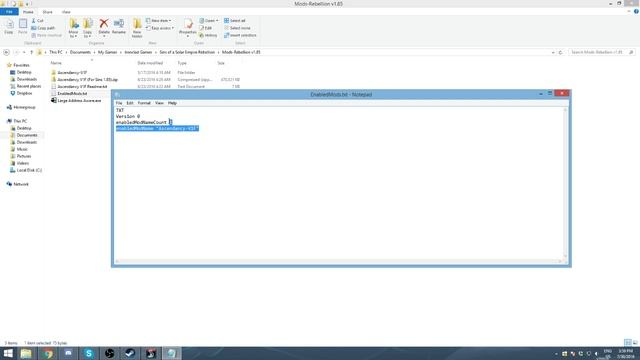Screen dimensions: 640x360
Task: Select EnabledMods.txt in the file list
Action: click(72, 93)
